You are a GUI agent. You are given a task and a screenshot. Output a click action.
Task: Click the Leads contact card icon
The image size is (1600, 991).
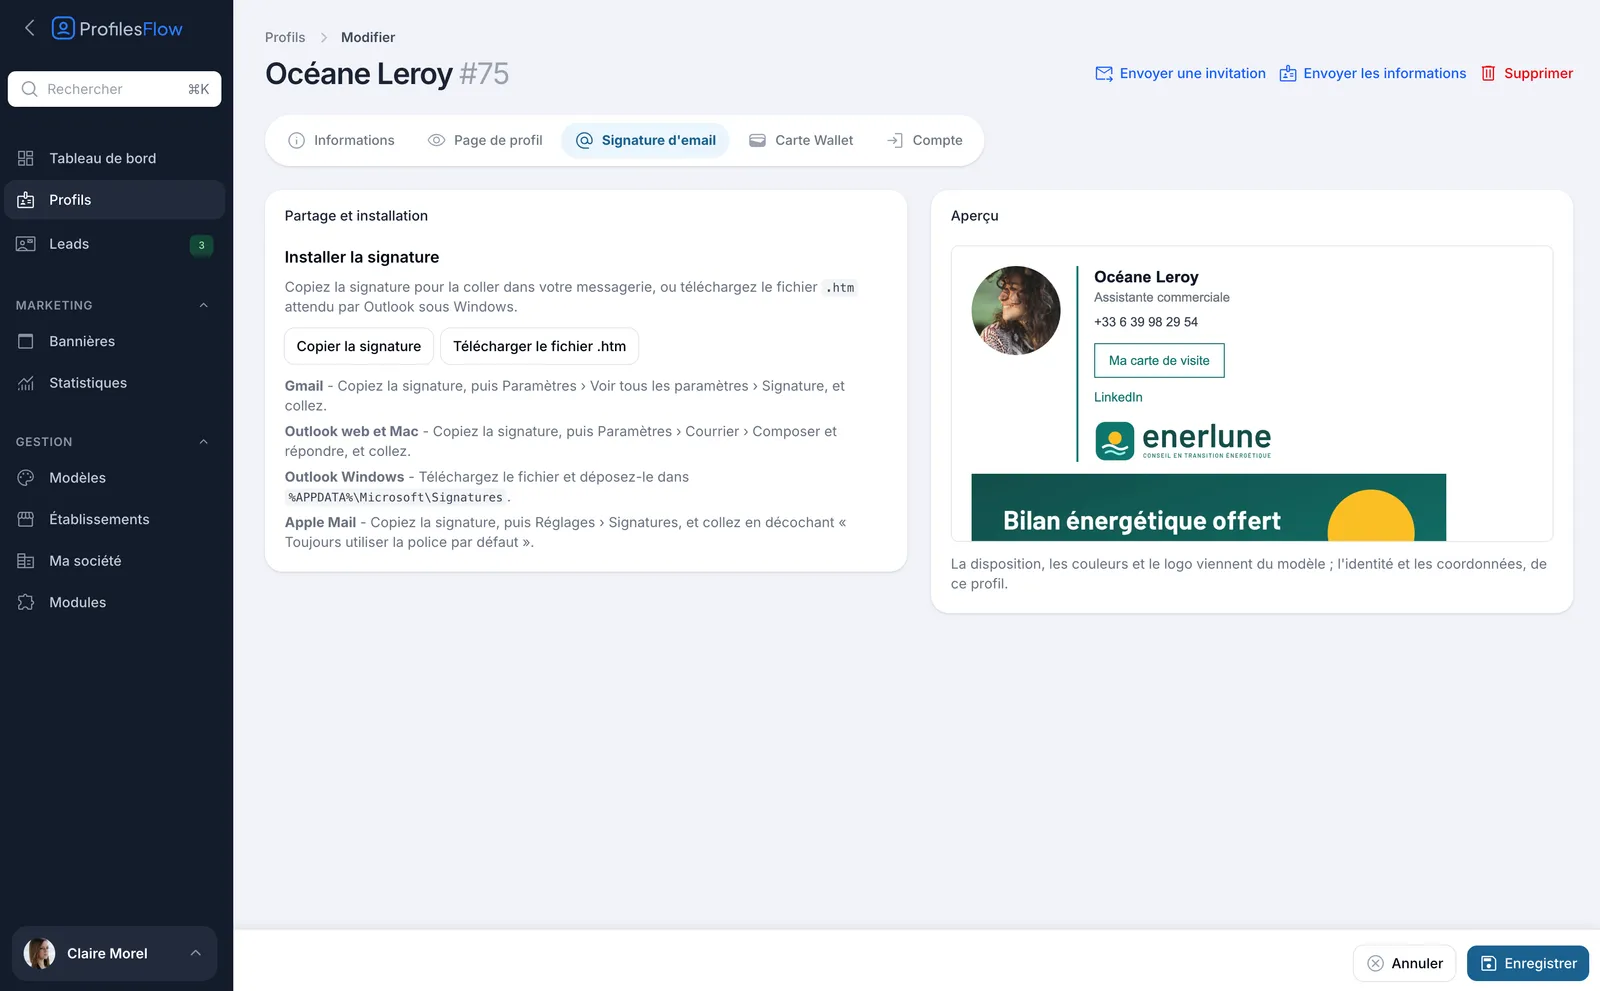[26, 244]
